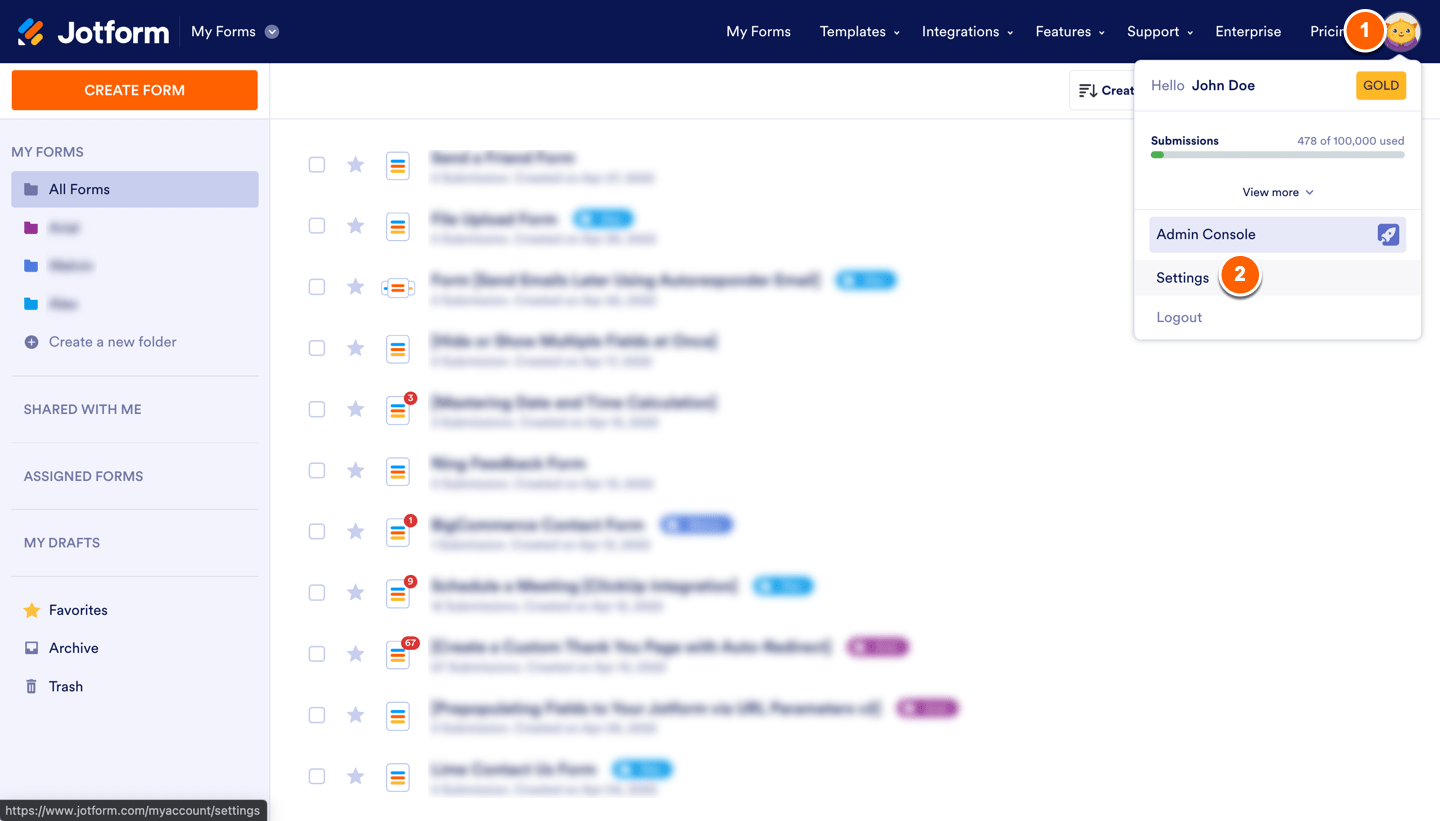Star the Lime Contact Us Form

pyautogui.click(x=355, y=776)
